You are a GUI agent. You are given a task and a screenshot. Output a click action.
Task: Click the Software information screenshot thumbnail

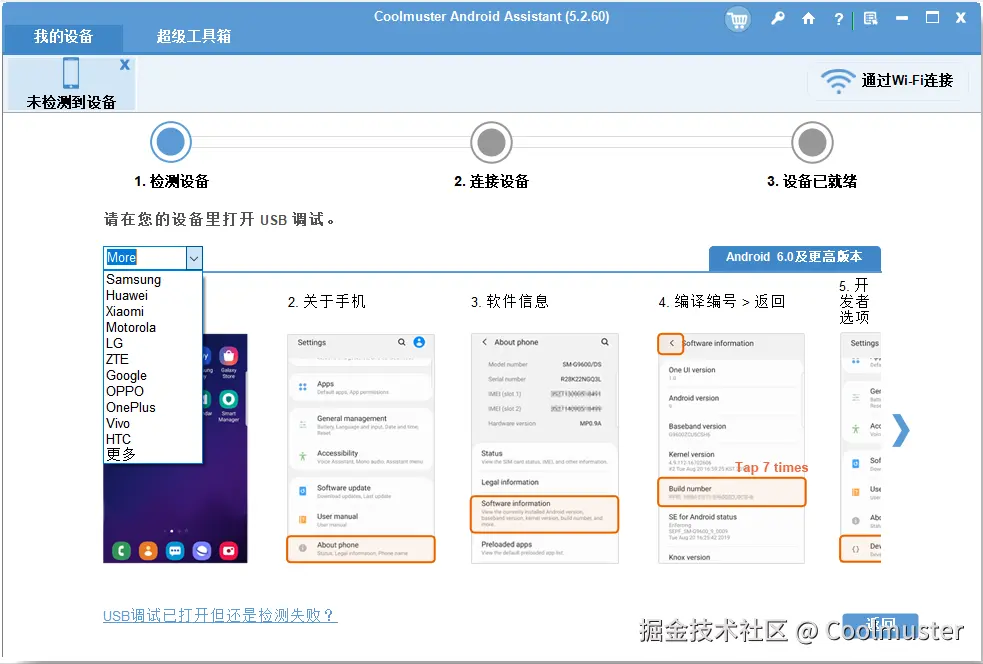coord(545,448)
